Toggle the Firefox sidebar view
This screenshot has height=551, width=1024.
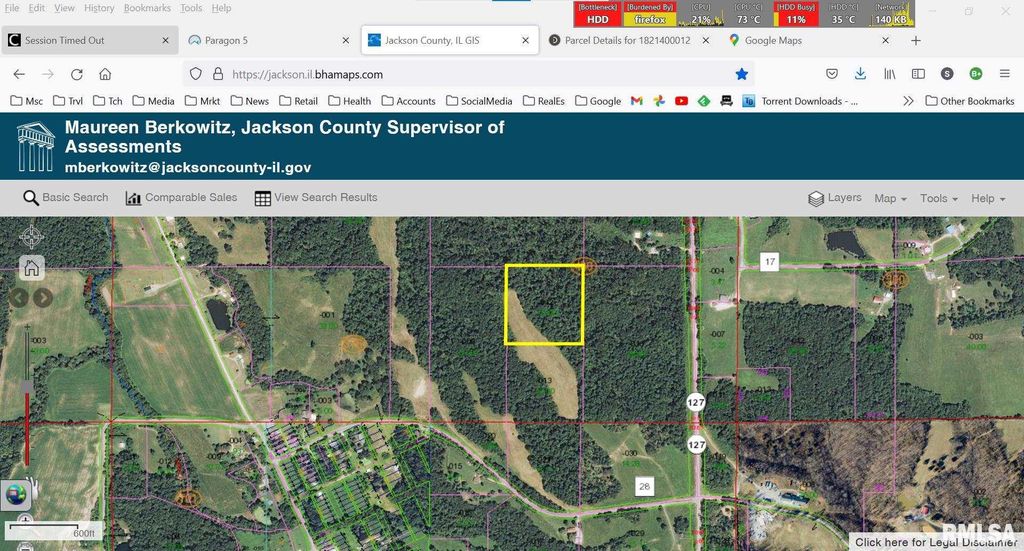point(917,74)
